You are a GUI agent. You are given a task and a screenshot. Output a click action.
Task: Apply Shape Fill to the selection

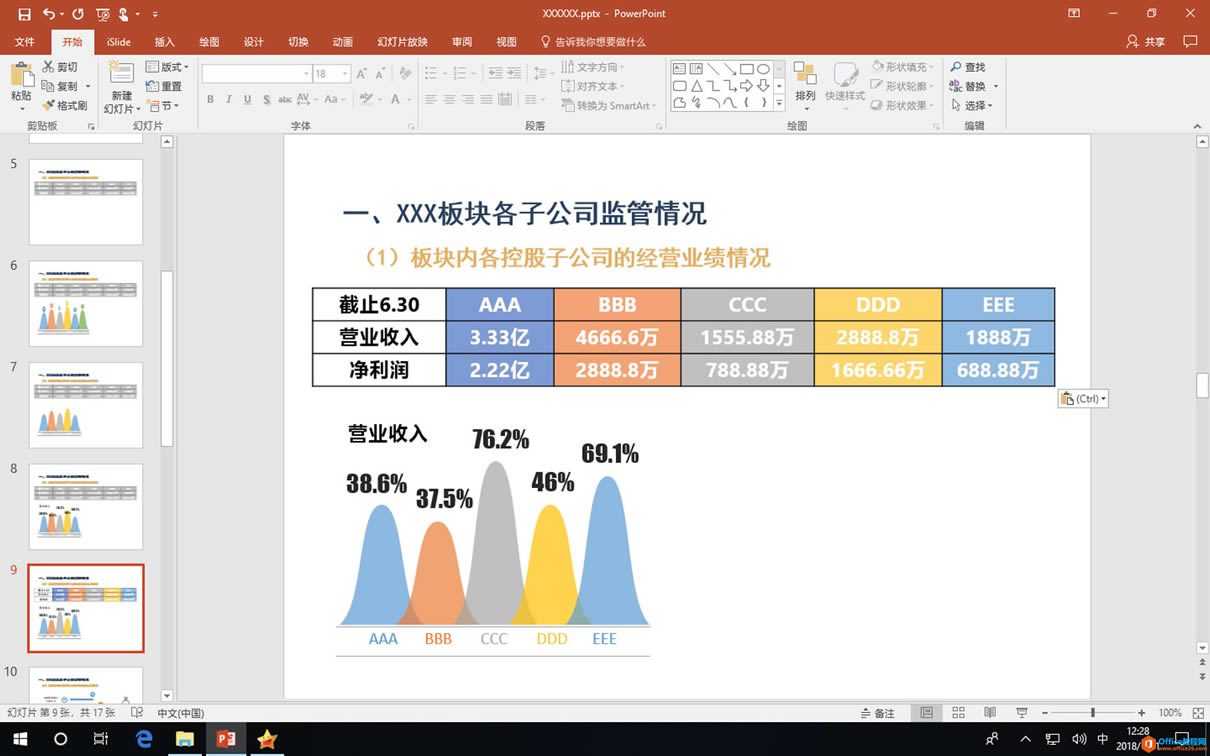click(901, 66)
